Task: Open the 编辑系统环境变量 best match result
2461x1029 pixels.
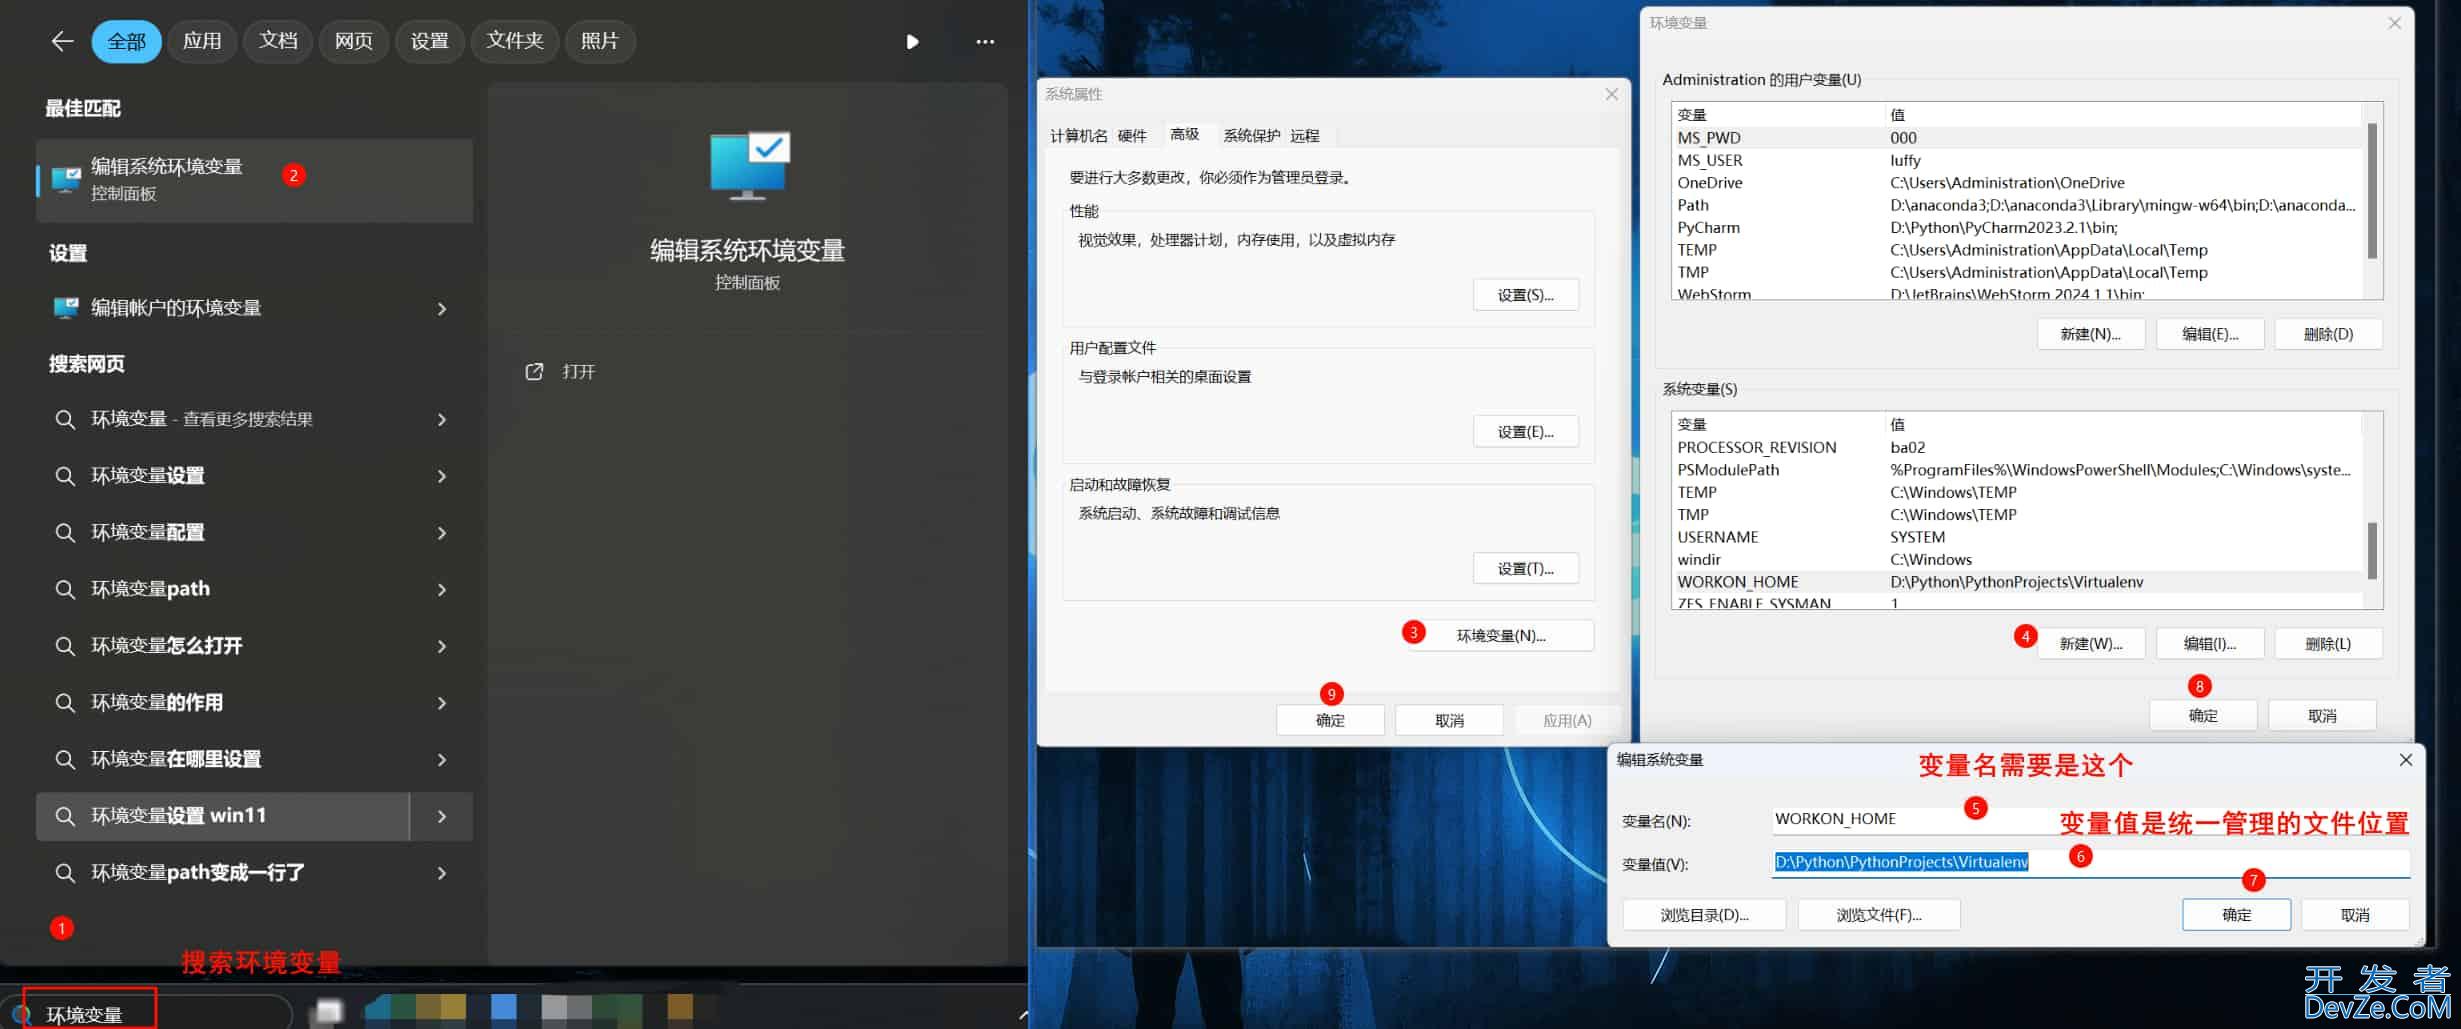Action: 254,180
